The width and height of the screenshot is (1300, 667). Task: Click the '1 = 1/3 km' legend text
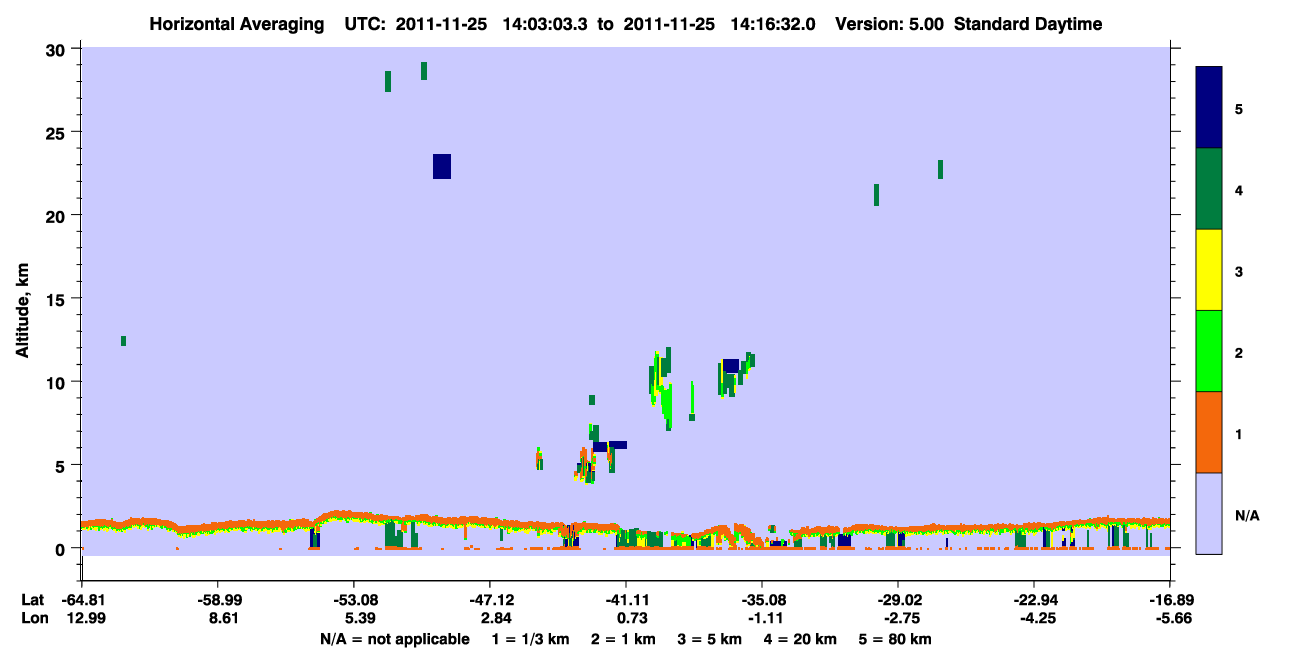[x=530, y=639]
